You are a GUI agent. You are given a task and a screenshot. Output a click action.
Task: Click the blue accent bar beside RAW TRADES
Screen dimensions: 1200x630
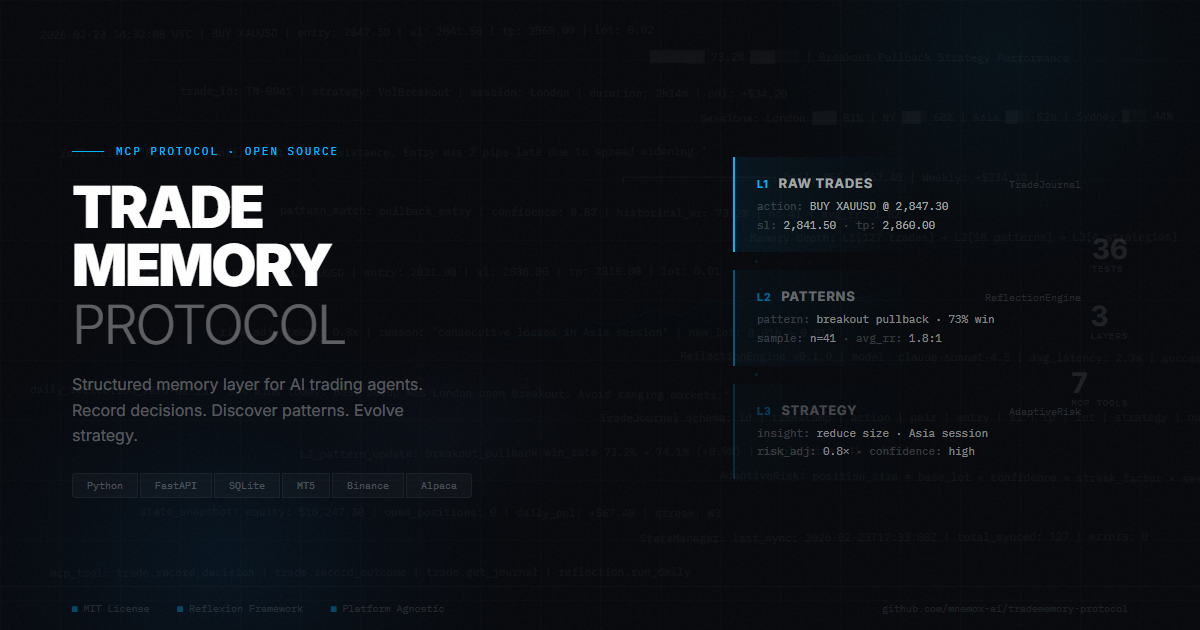click(736, 205)
